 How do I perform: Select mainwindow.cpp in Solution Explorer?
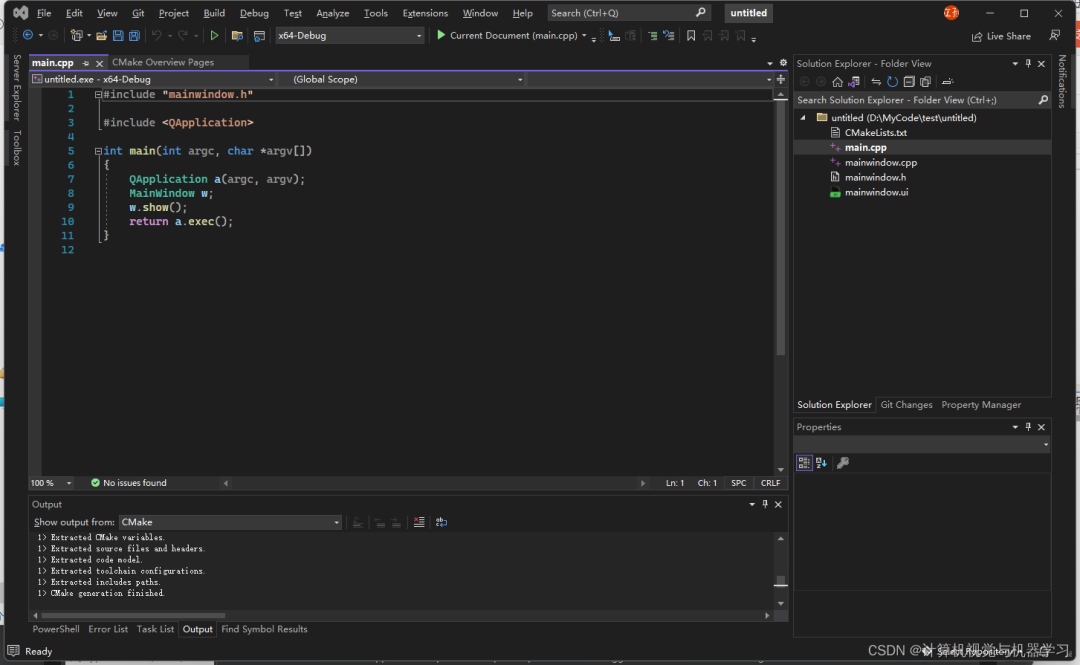pyautogui.click(x=880, y=163)
